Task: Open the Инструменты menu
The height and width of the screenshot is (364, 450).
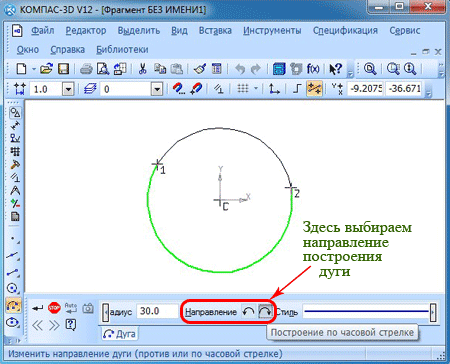Action: pyautogui.click(x=272, y=31)
